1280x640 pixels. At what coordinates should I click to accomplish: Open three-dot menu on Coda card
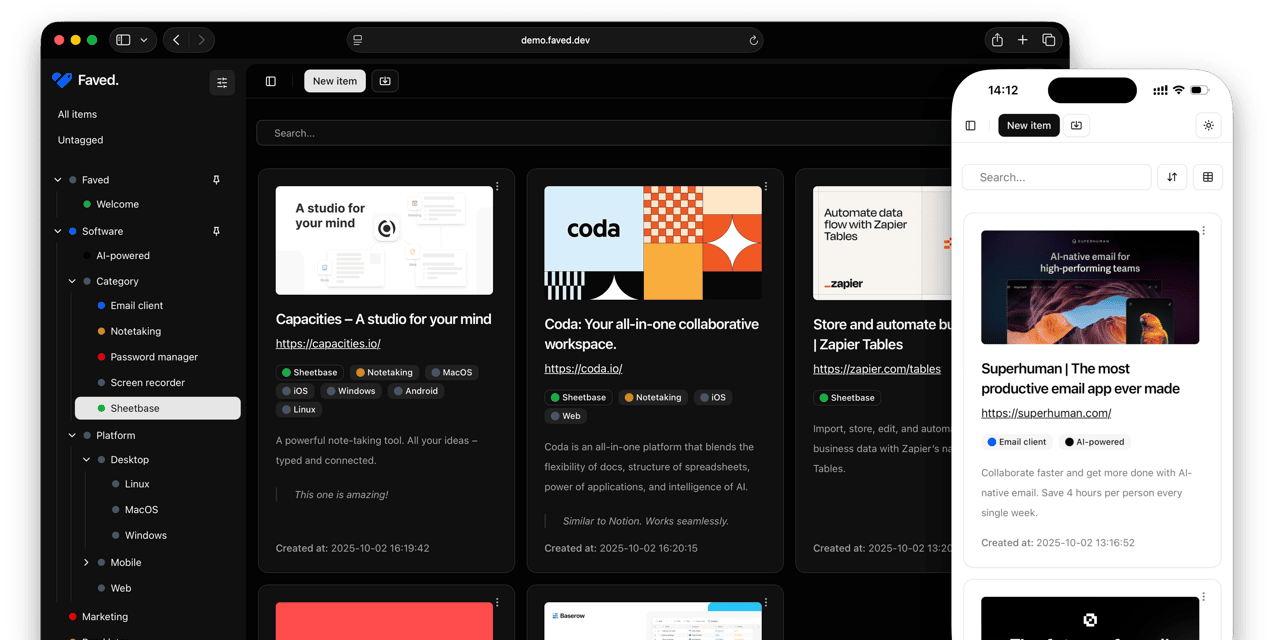[x=766, y=187]
